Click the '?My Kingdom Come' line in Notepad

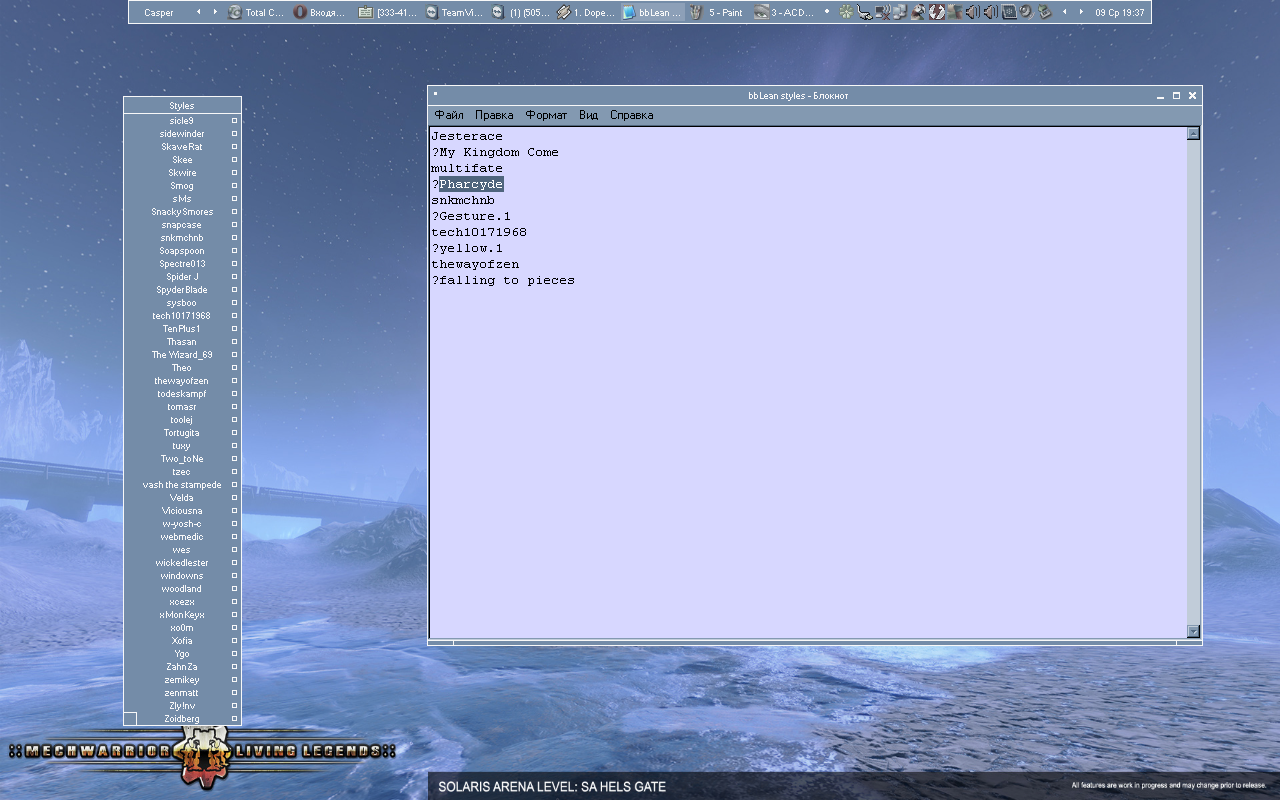pos(495,152)
